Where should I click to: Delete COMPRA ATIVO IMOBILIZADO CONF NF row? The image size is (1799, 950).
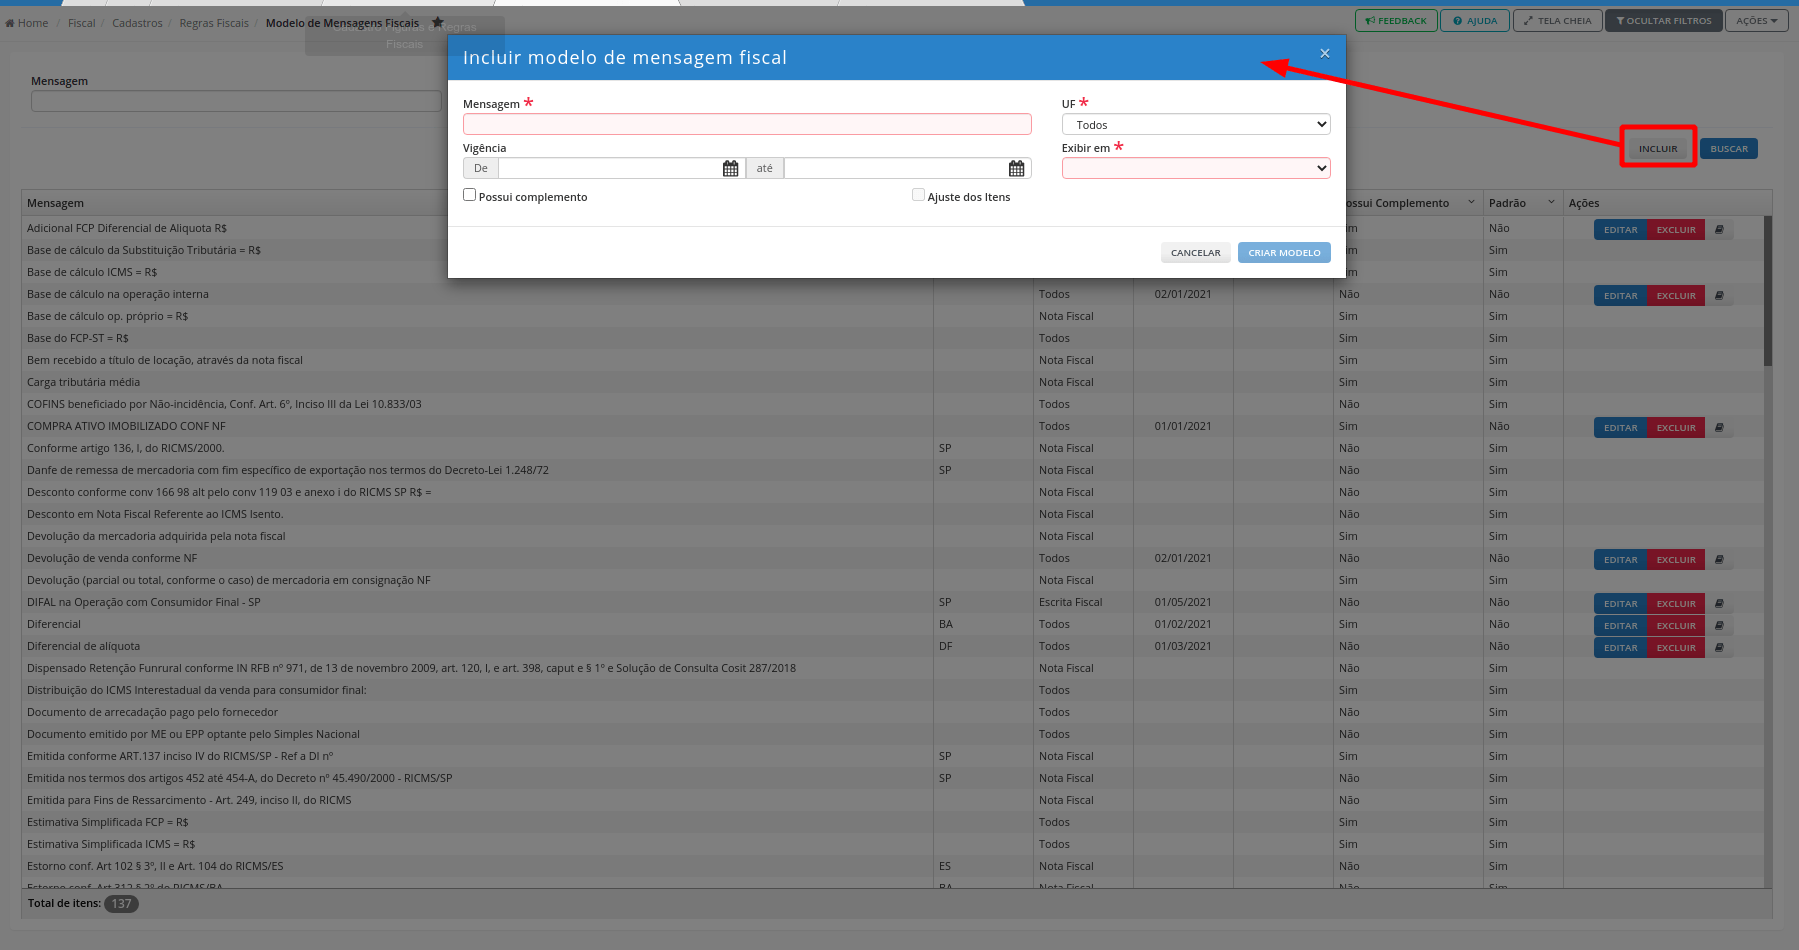point(1676,428)
